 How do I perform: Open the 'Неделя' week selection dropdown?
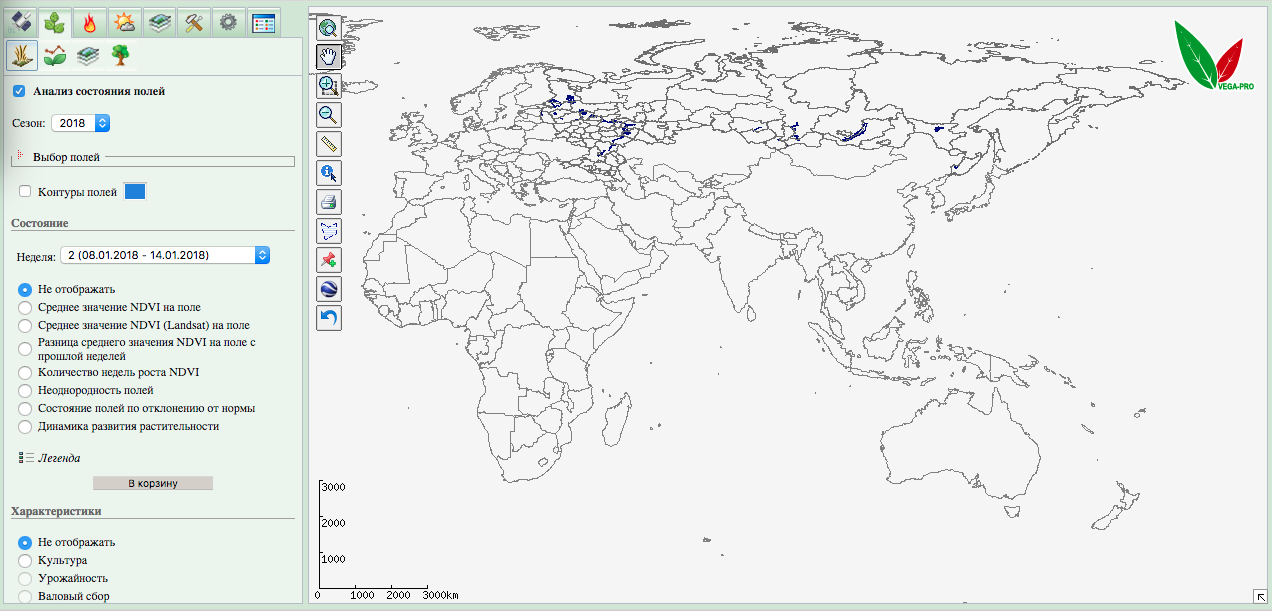pyautogui.click(x=165, y=255)
